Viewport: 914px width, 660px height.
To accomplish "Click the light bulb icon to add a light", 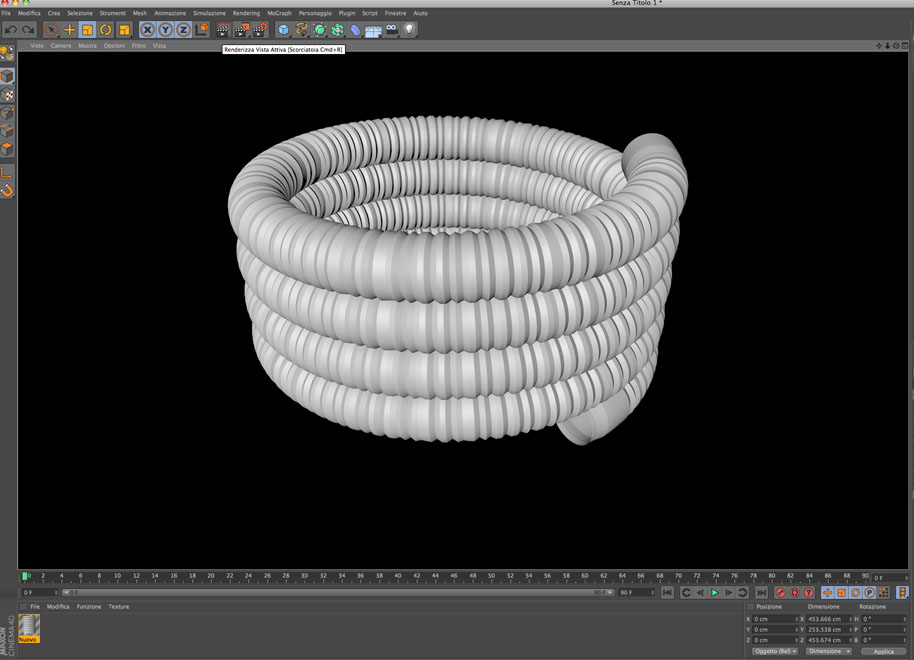I will click(409, 30).
